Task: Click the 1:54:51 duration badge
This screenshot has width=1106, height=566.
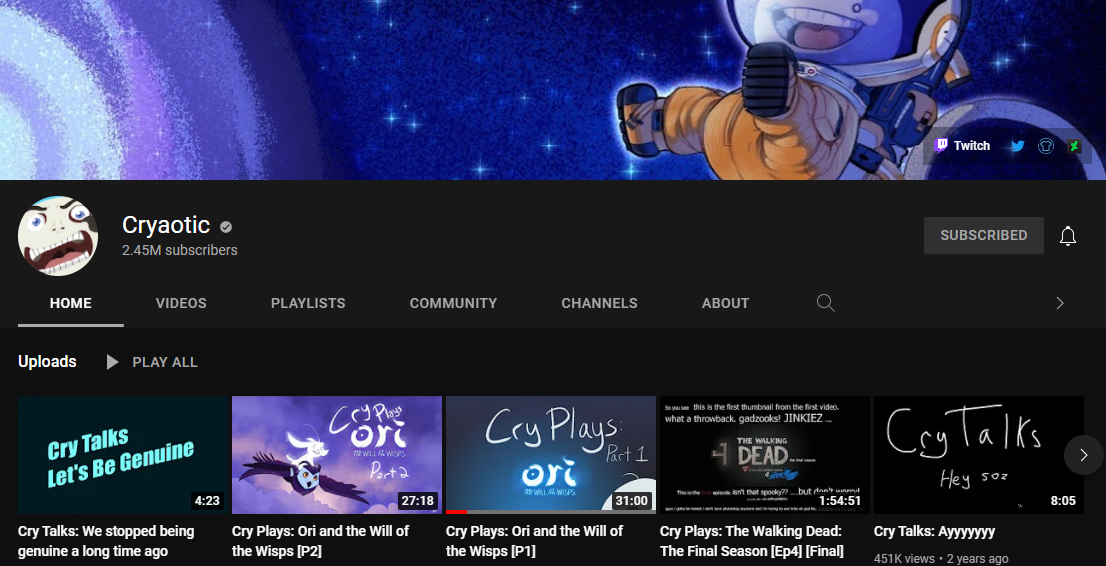Action: [839, 501]
